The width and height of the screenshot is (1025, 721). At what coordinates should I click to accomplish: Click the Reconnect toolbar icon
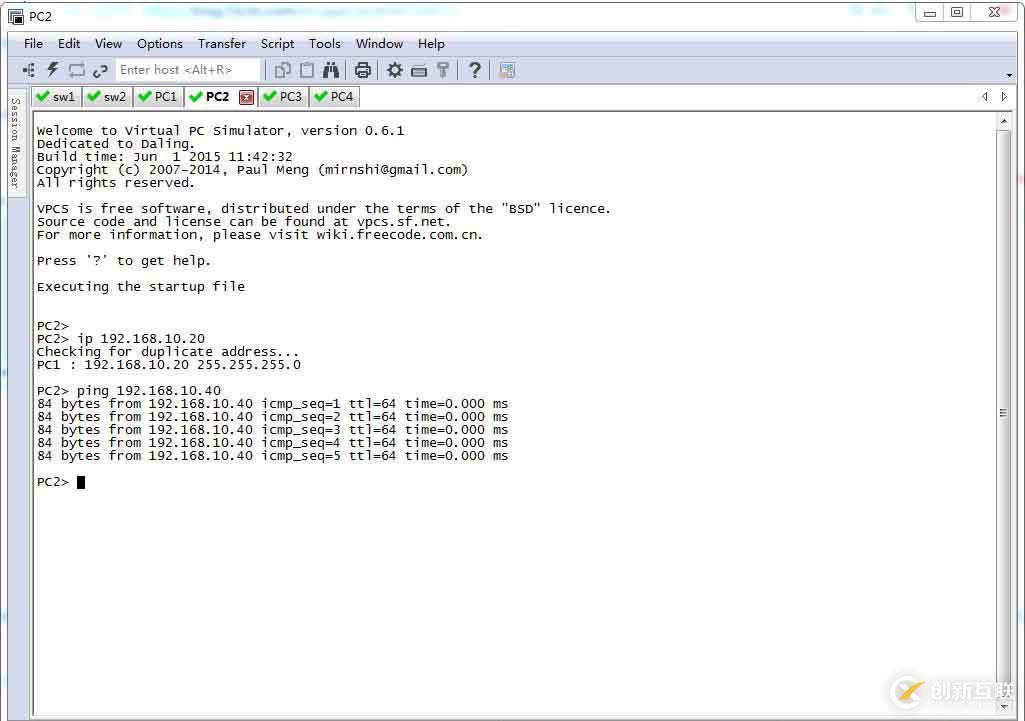76,70
